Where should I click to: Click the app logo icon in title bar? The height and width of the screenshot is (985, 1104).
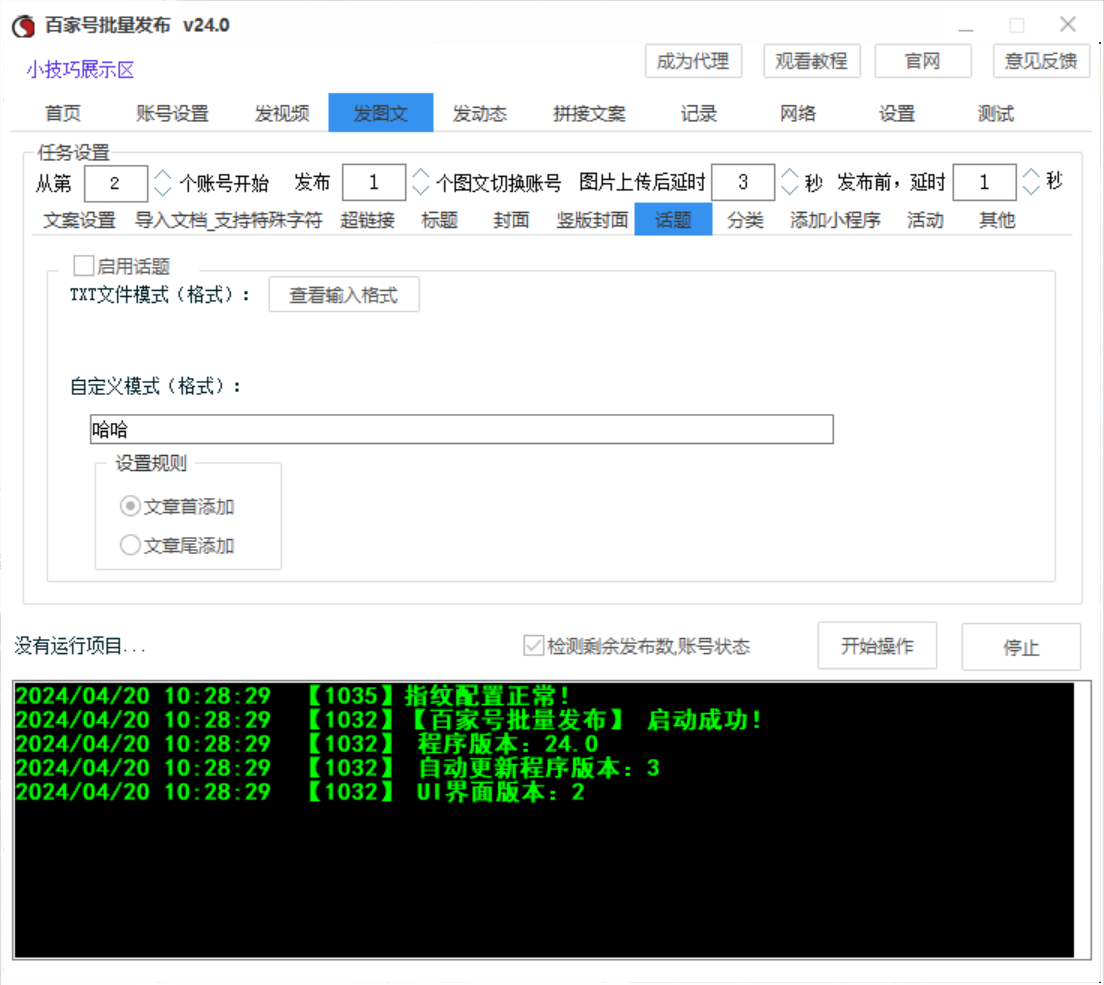coord(24,27)
